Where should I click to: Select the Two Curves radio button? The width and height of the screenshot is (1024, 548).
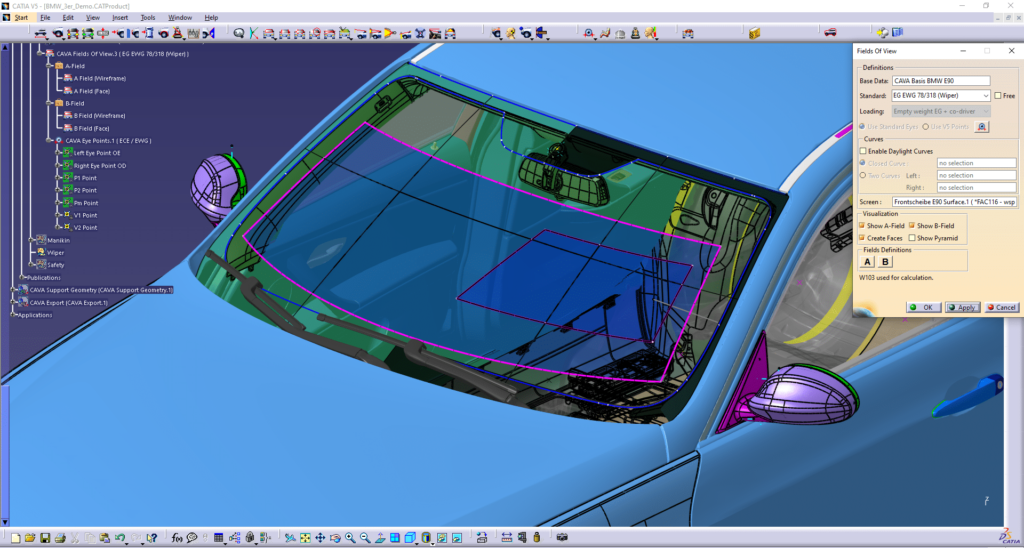tap(863, 175)
